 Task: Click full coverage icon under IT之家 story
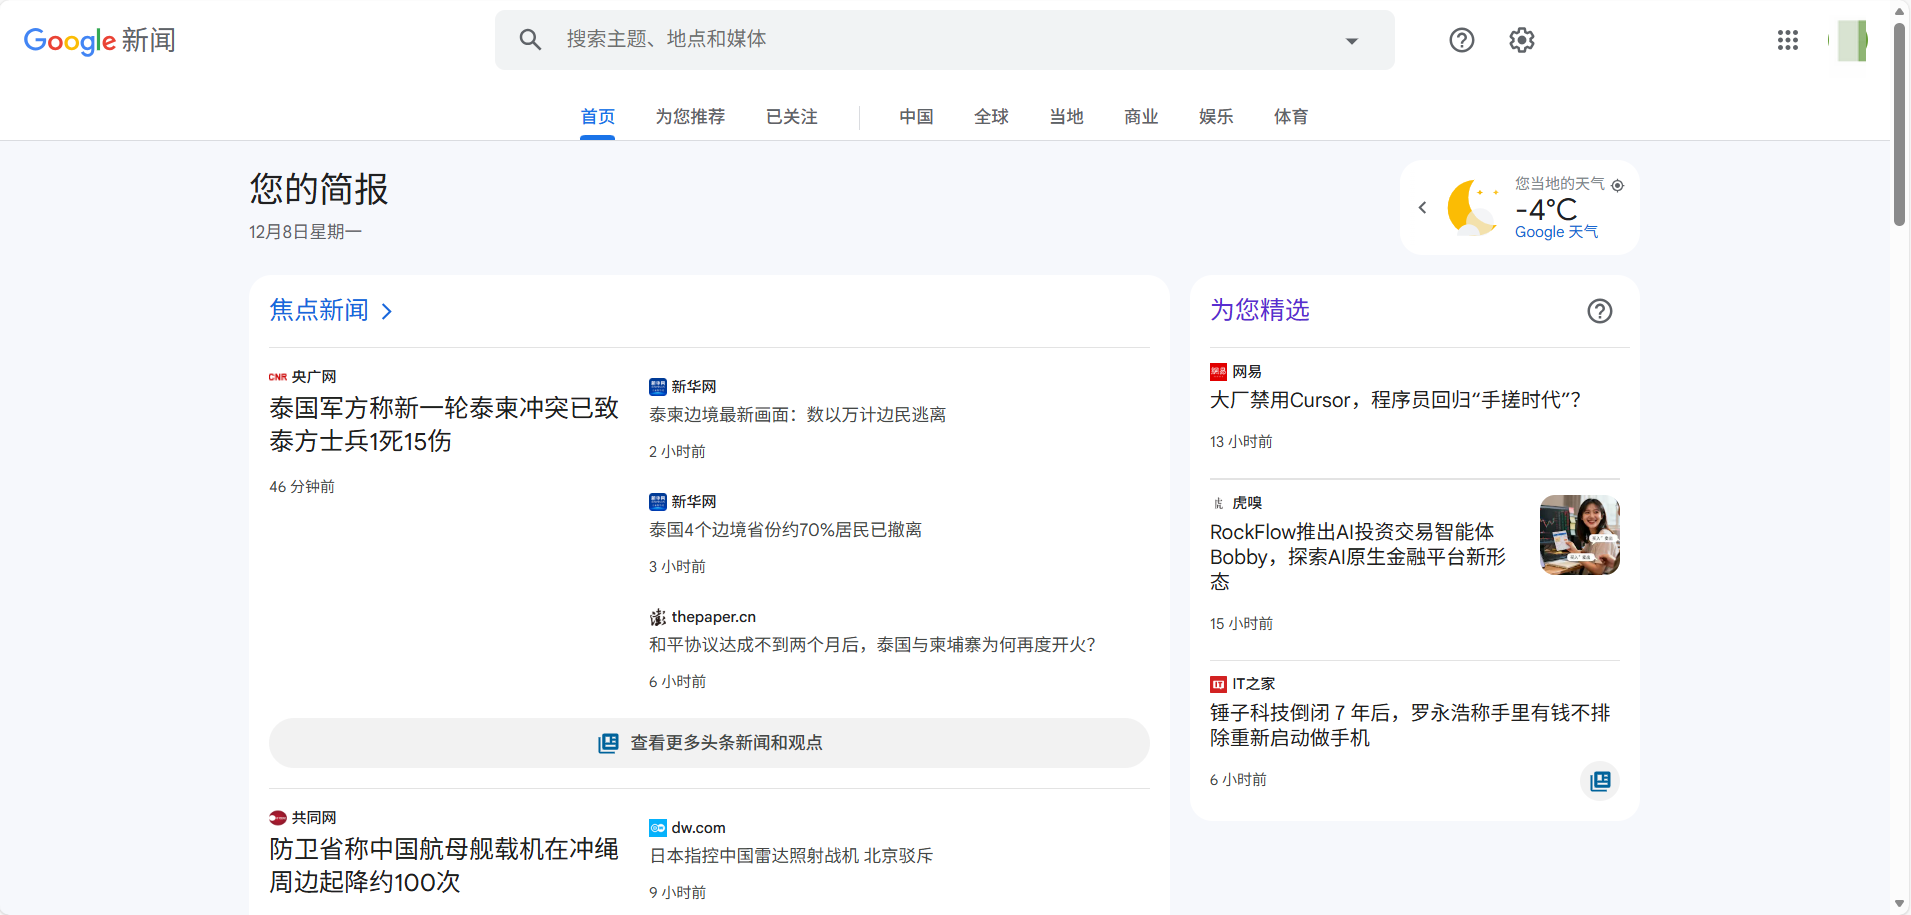(1599, 781)
